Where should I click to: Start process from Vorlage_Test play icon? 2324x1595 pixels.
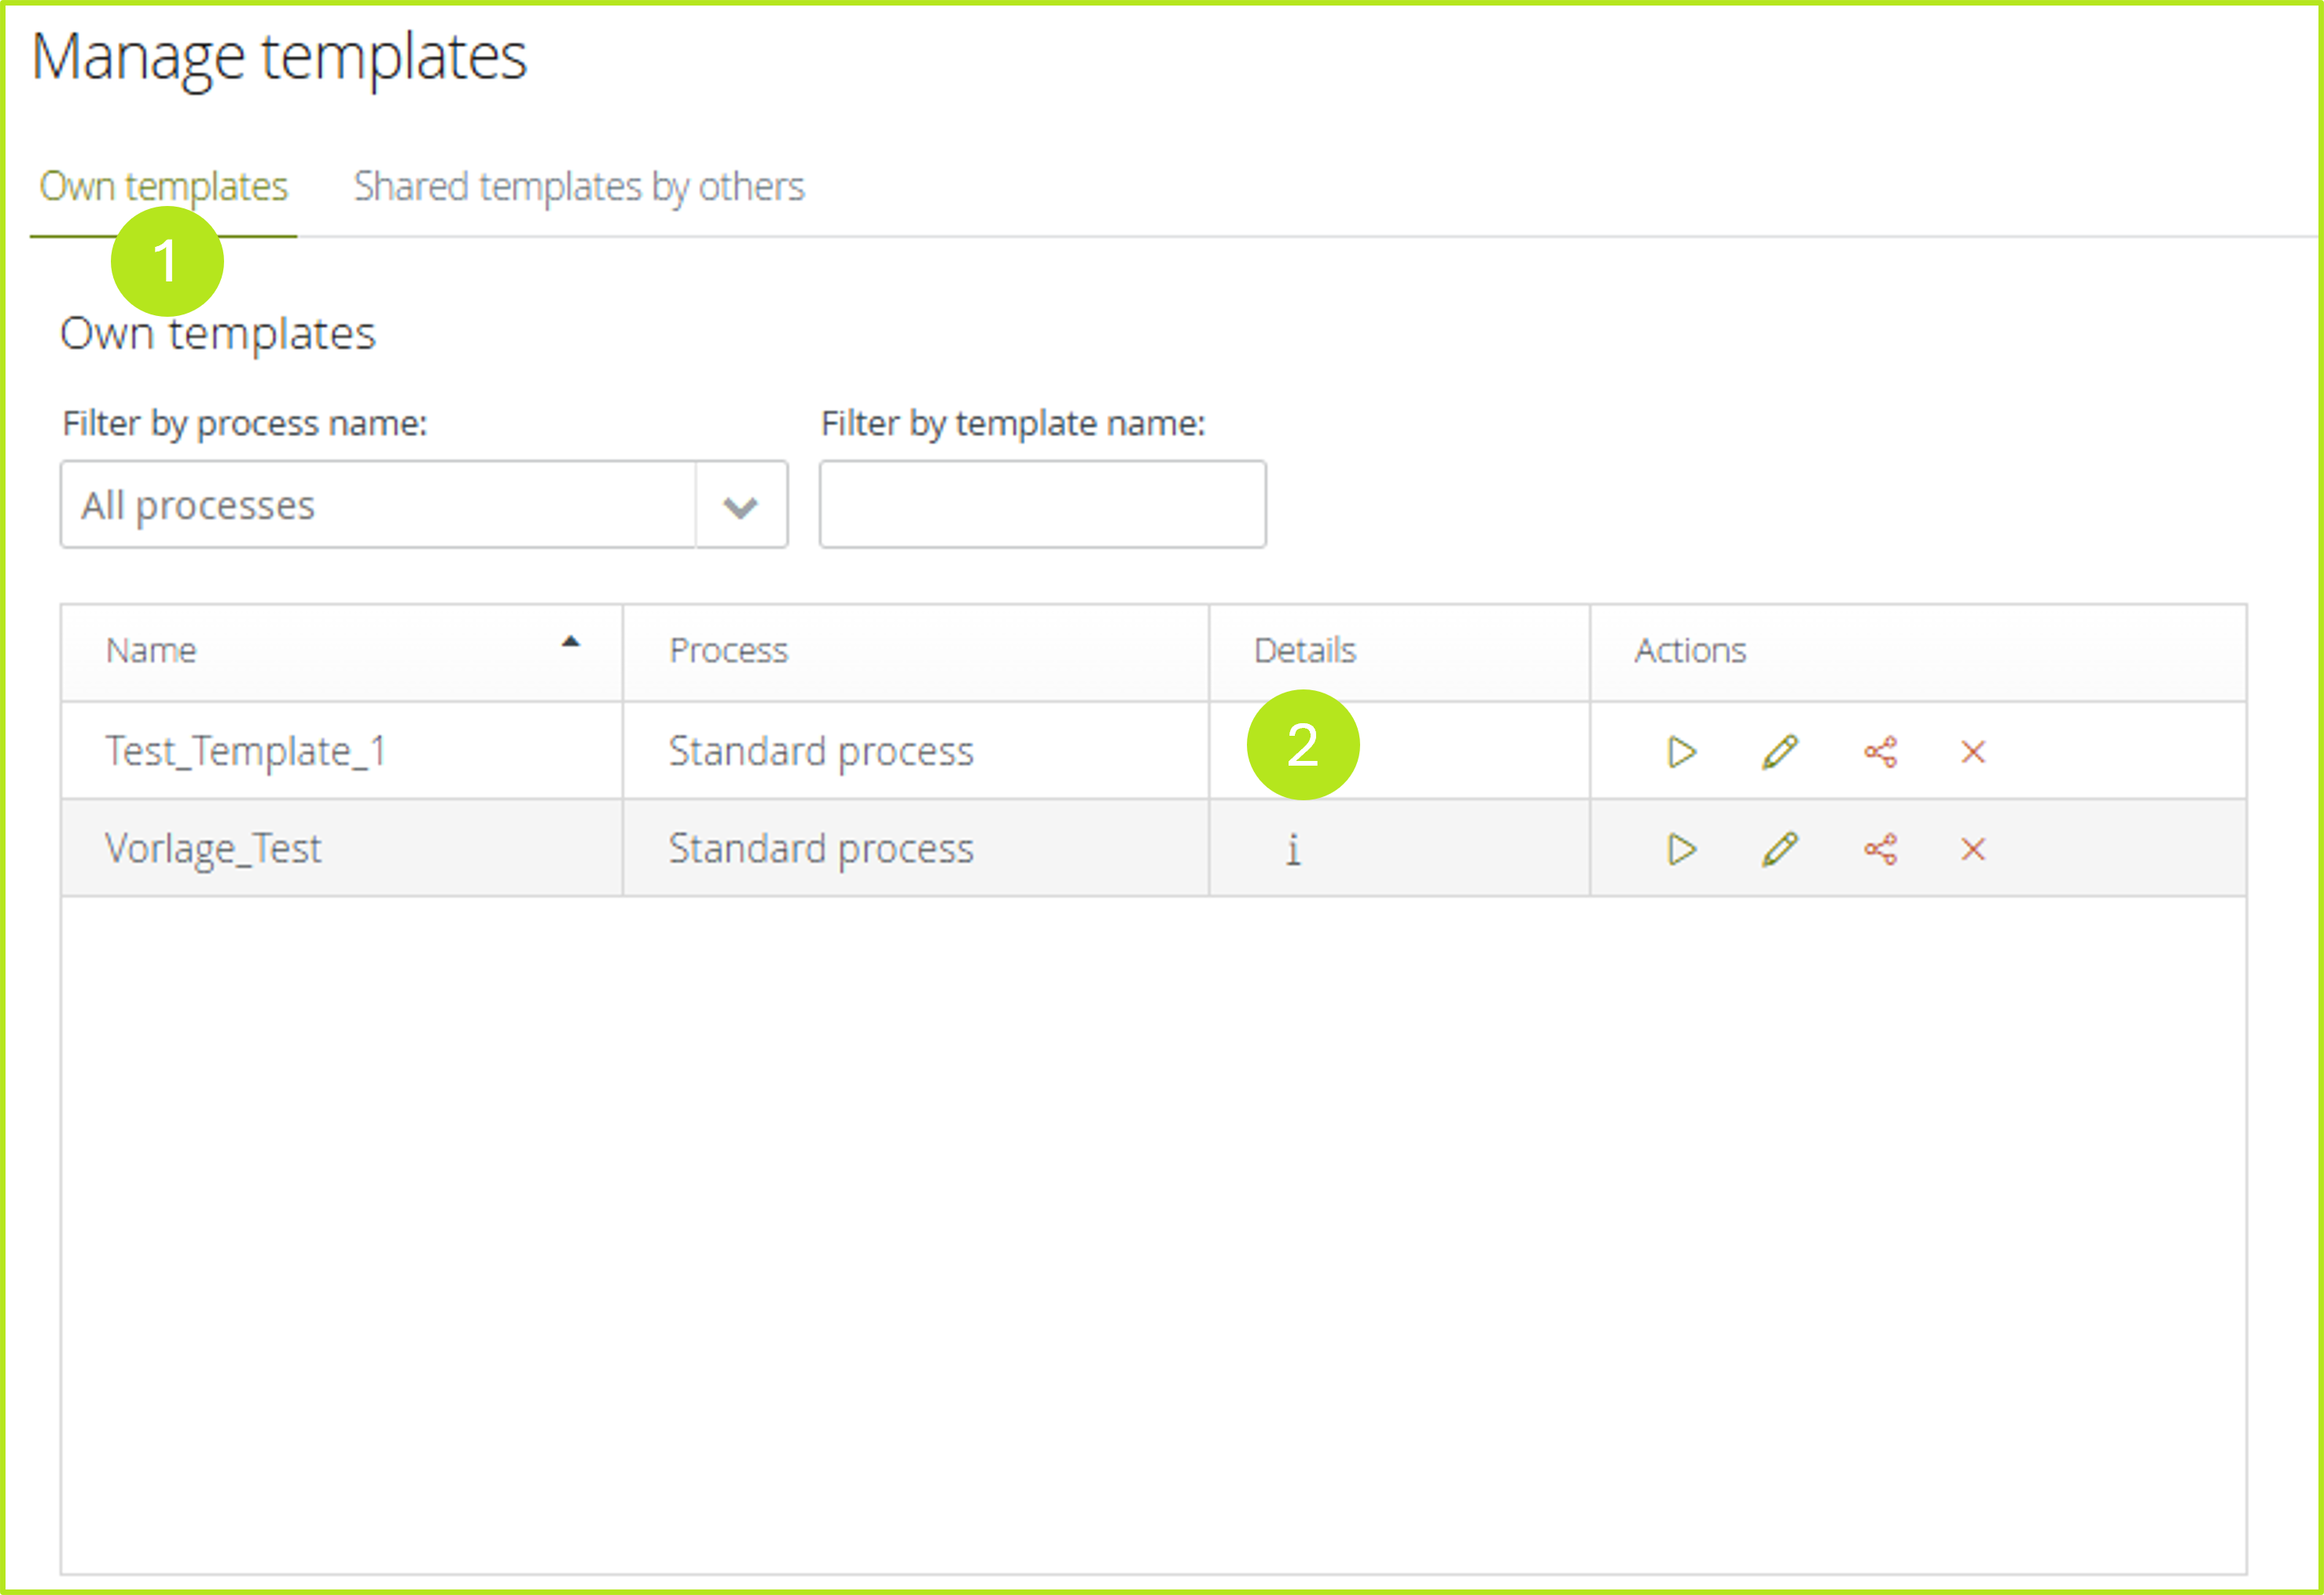click(x=1682, y=849)
